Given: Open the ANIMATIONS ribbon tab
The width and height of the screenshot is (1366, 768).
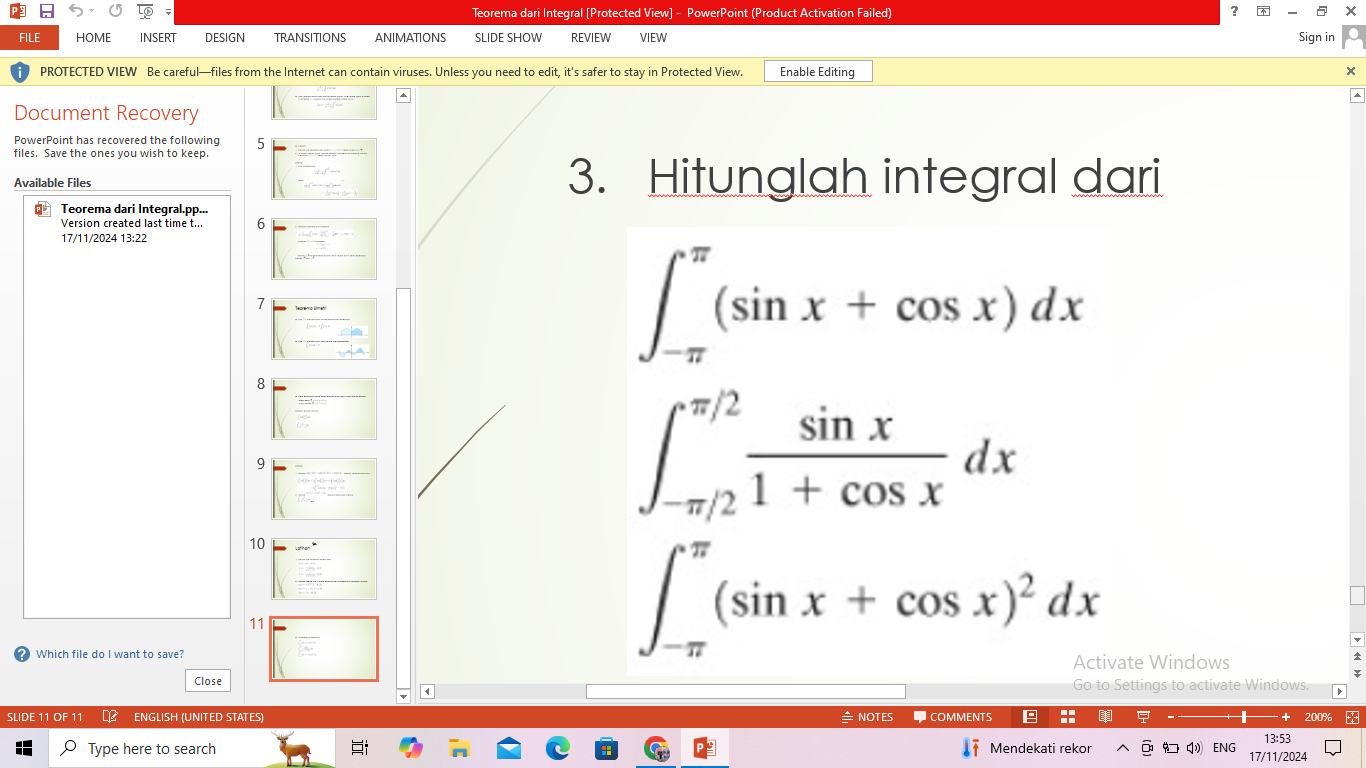Looking at the screenshot, I should [x=410, y=37].
